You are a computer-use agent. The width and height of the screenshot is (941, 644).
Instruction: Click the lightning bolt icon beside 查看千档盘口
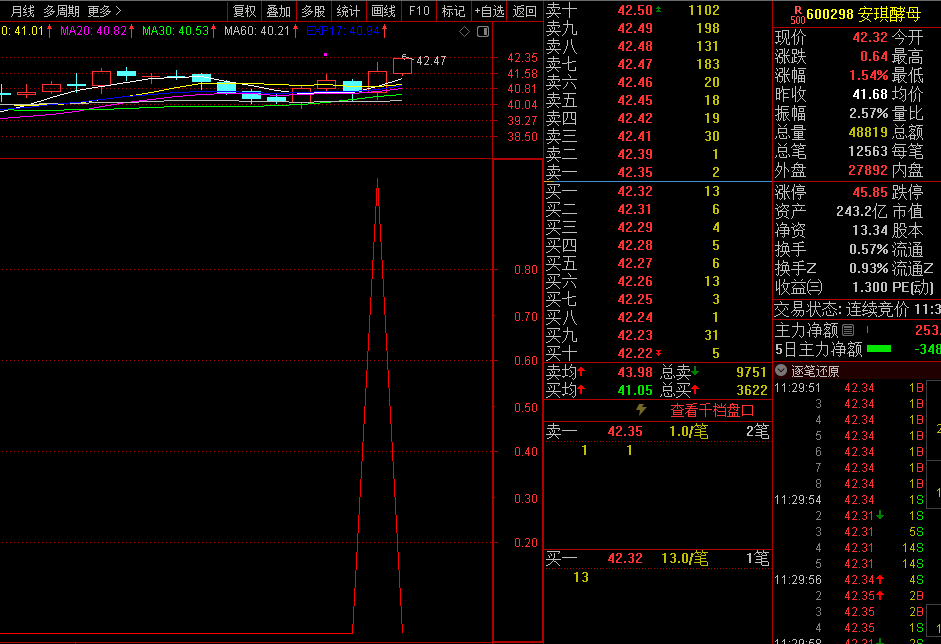coord(641,410)
